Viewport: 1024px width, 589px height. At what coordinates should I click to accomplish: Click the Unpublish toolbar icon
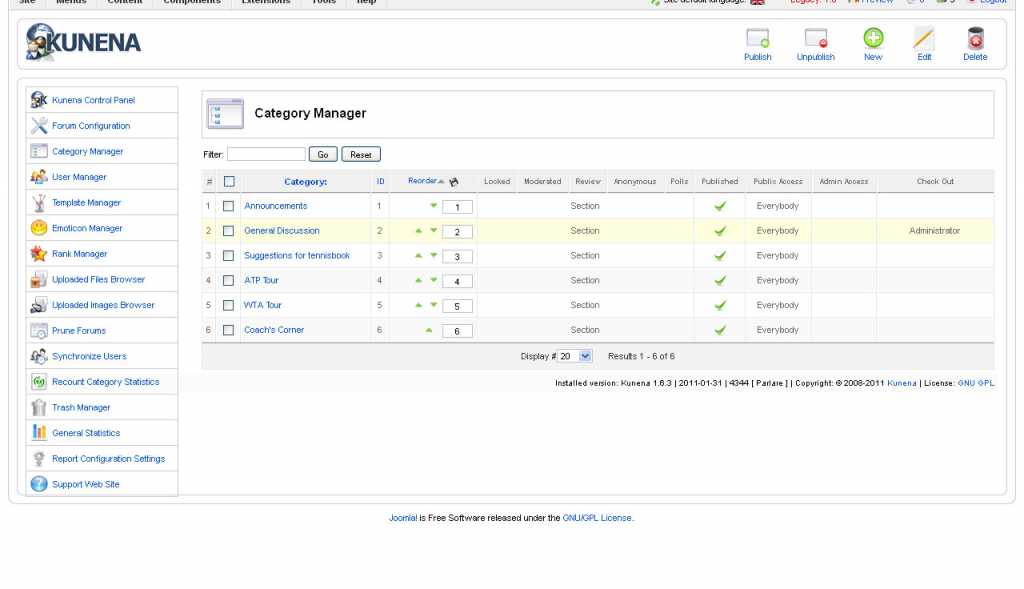815,39
